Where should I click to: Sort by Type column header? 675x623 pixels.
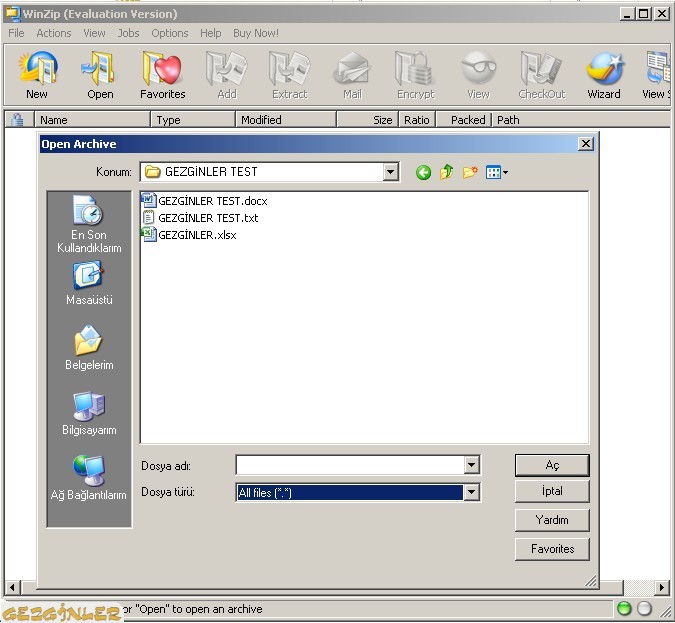(x=193, y=119)
